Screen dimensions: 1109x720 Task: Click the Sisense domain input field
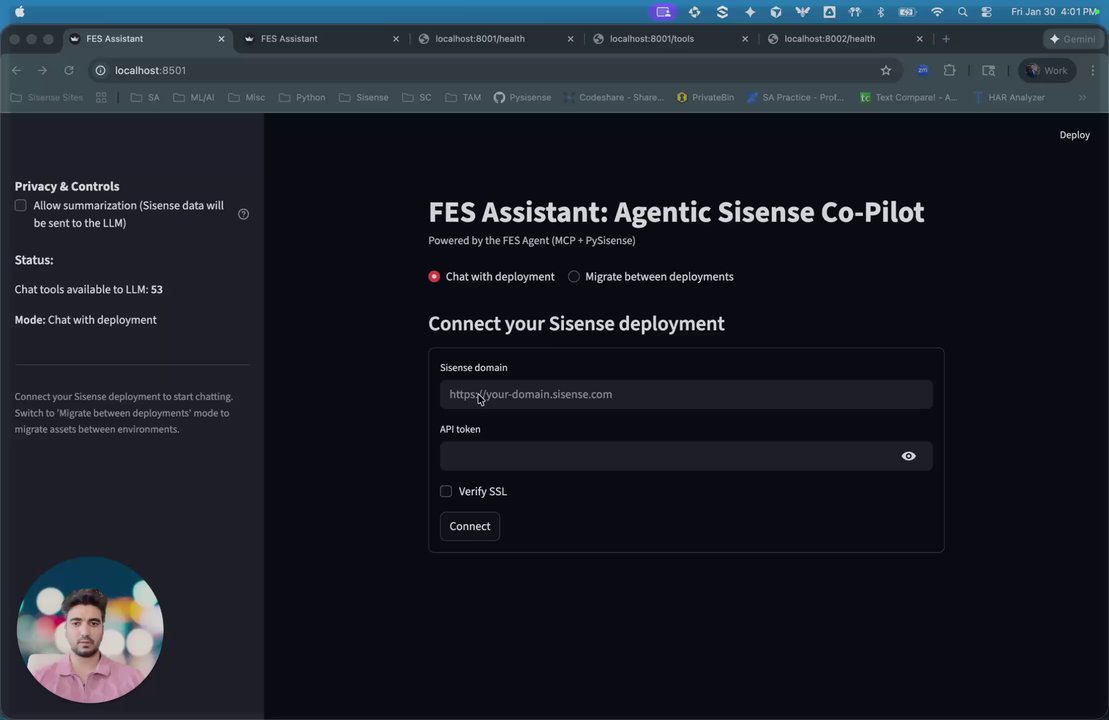[x=686, y=394]
